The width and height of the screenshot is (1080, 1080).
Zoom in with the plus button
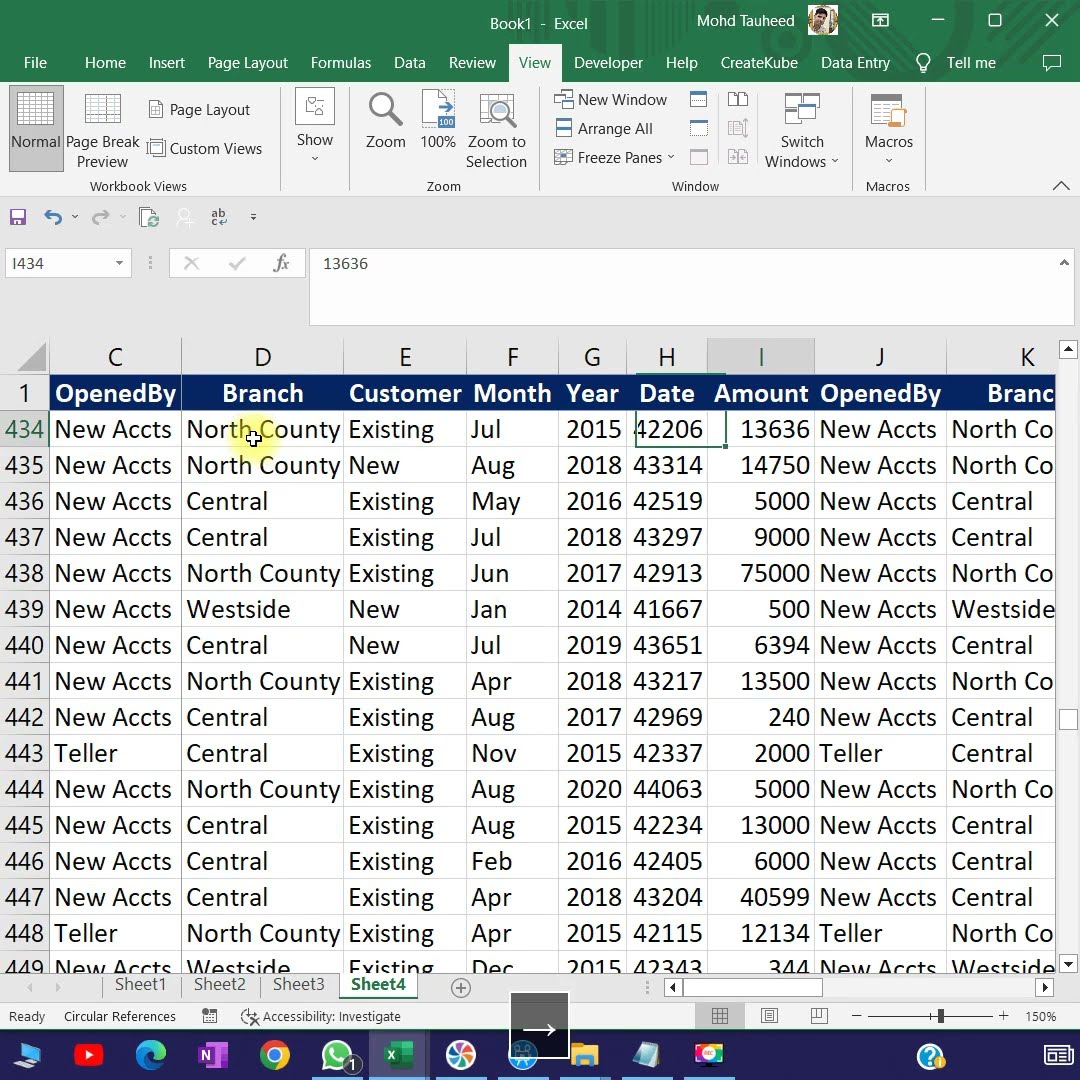[1004, 1016]
